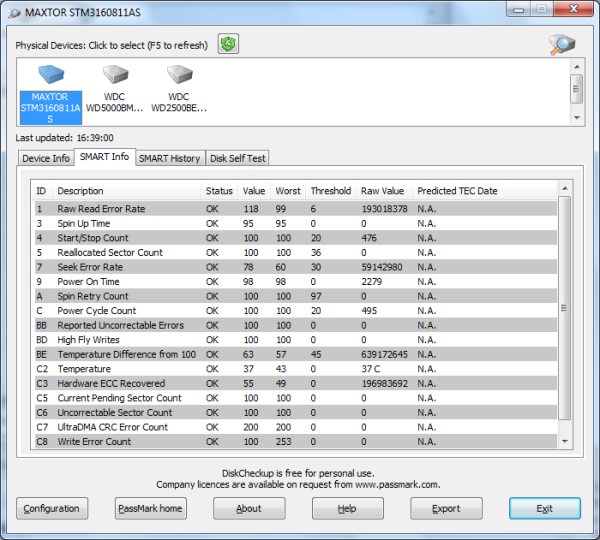Click the Threshold column header
Image resolution: width=600 pixels, height=540 pixels.
pos(331,191)
